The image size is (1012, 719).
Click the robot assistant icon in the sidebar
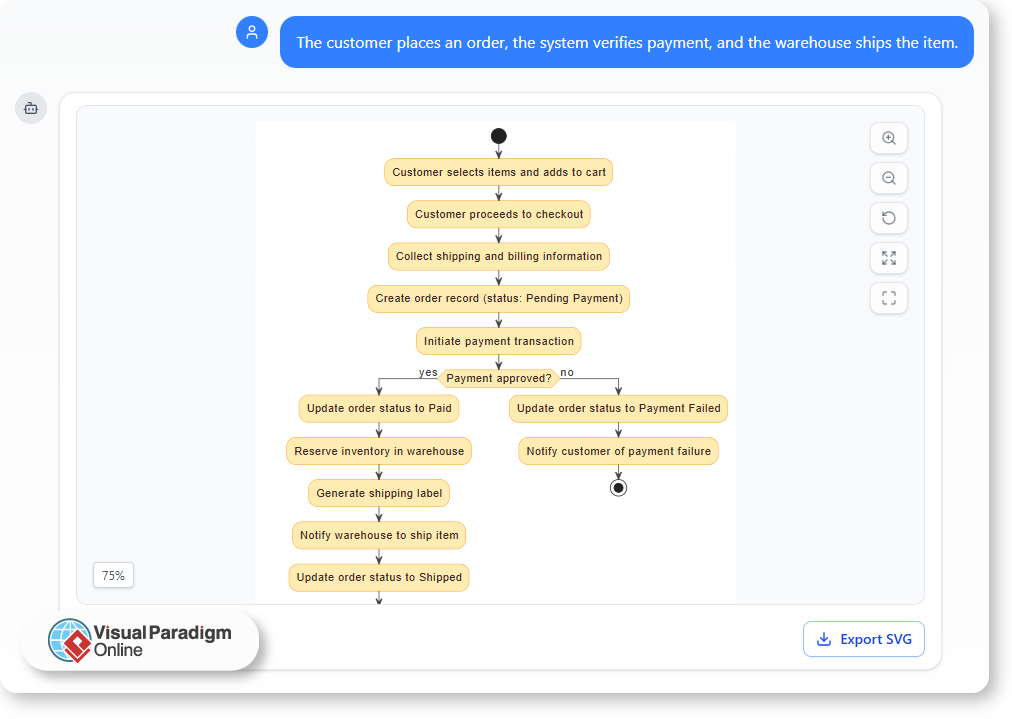coord(31,108)
